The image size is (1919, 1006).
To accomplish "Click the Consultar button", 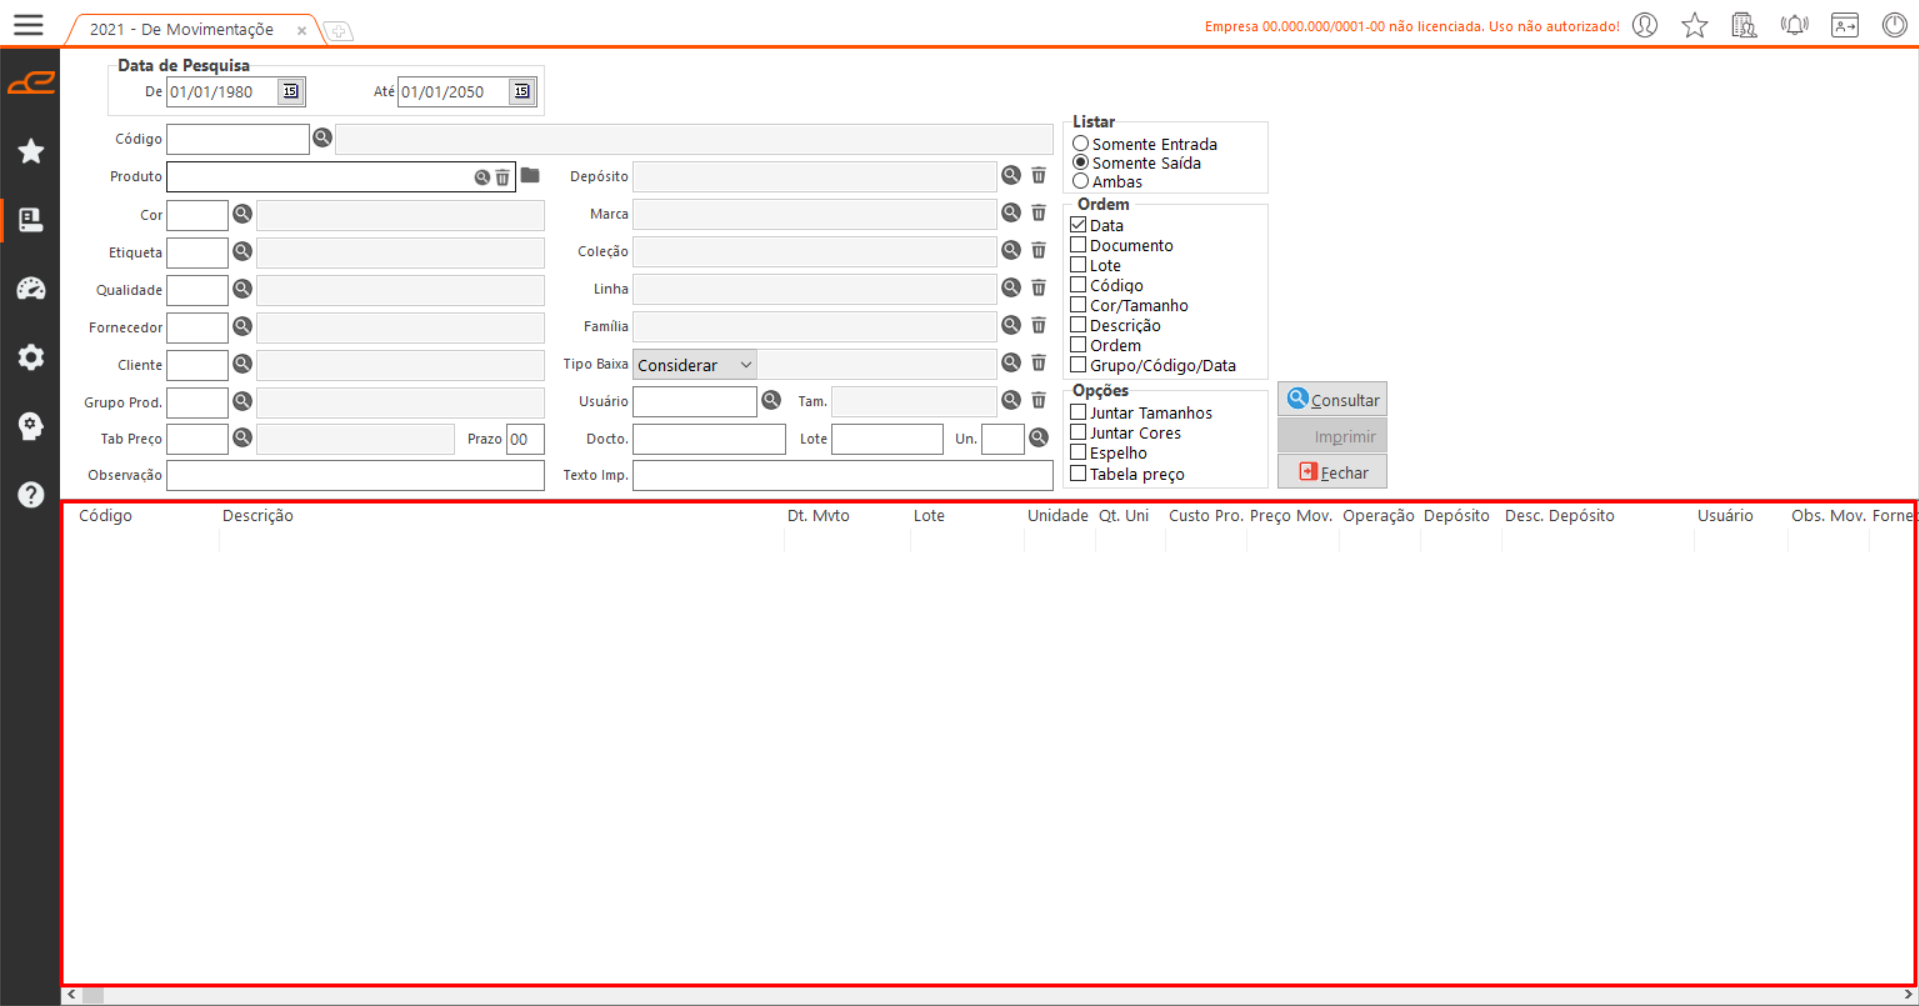I will (x=1332, y=400).
